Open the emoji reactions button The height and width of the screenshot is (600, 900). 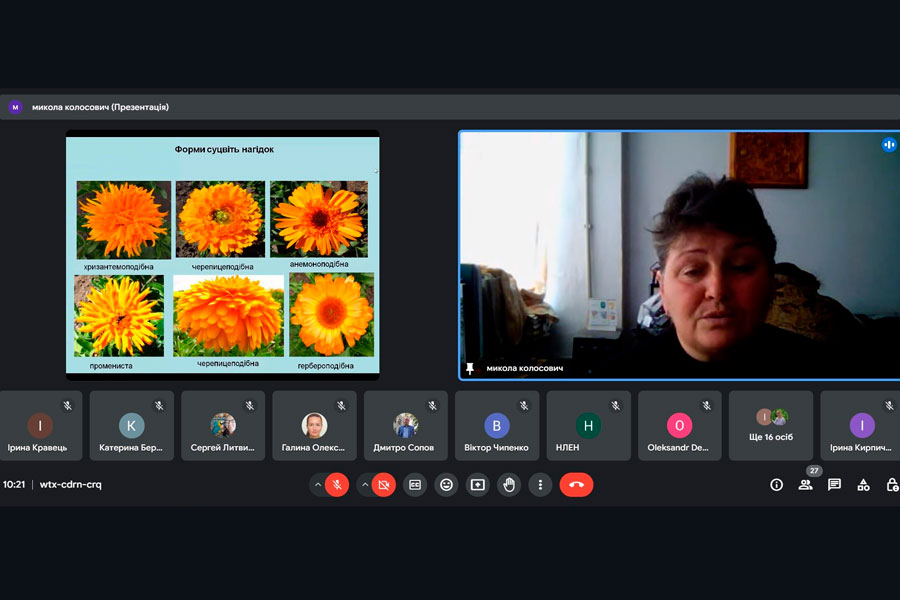point(446,485)
